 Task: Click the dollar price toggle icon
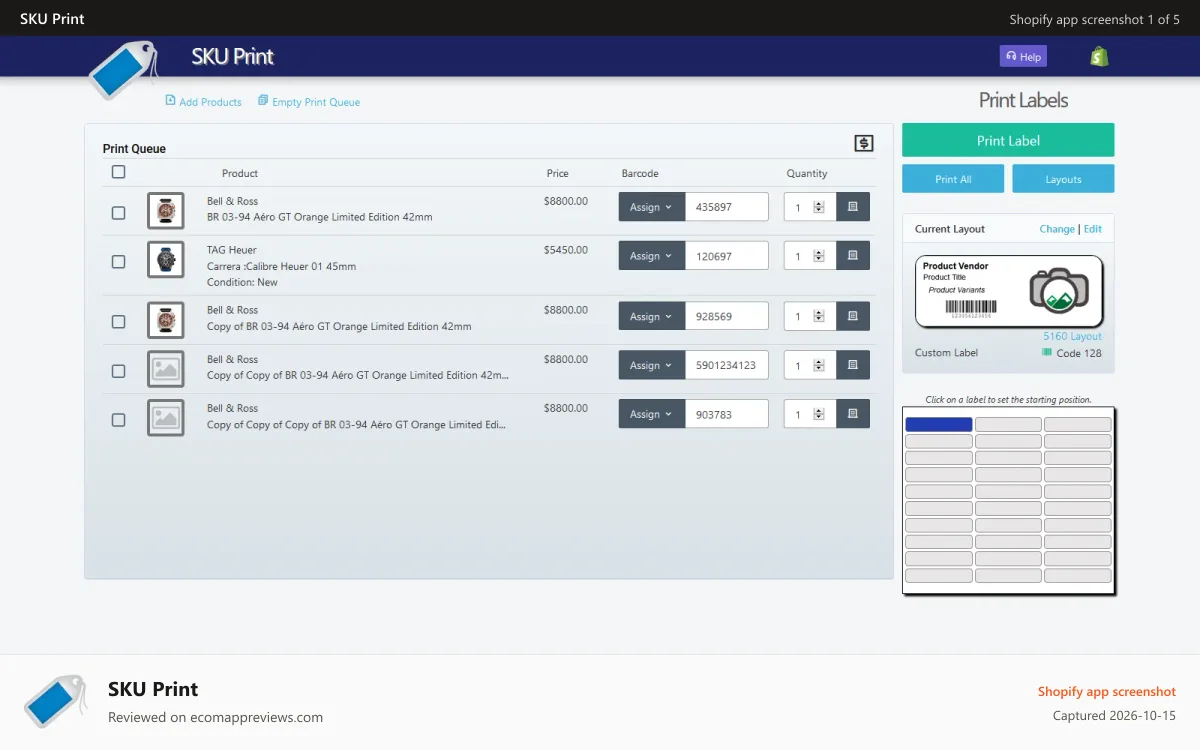(864, 144)
